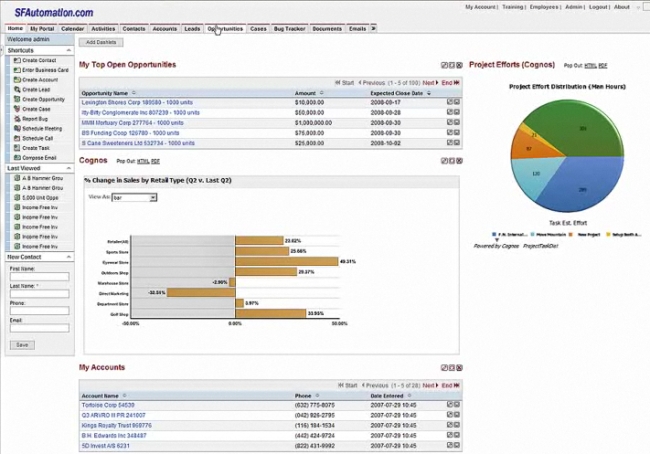Screen dimensions: 650x454
Task: Click the Create Task shortcut icon
Action: click(17, 148)
